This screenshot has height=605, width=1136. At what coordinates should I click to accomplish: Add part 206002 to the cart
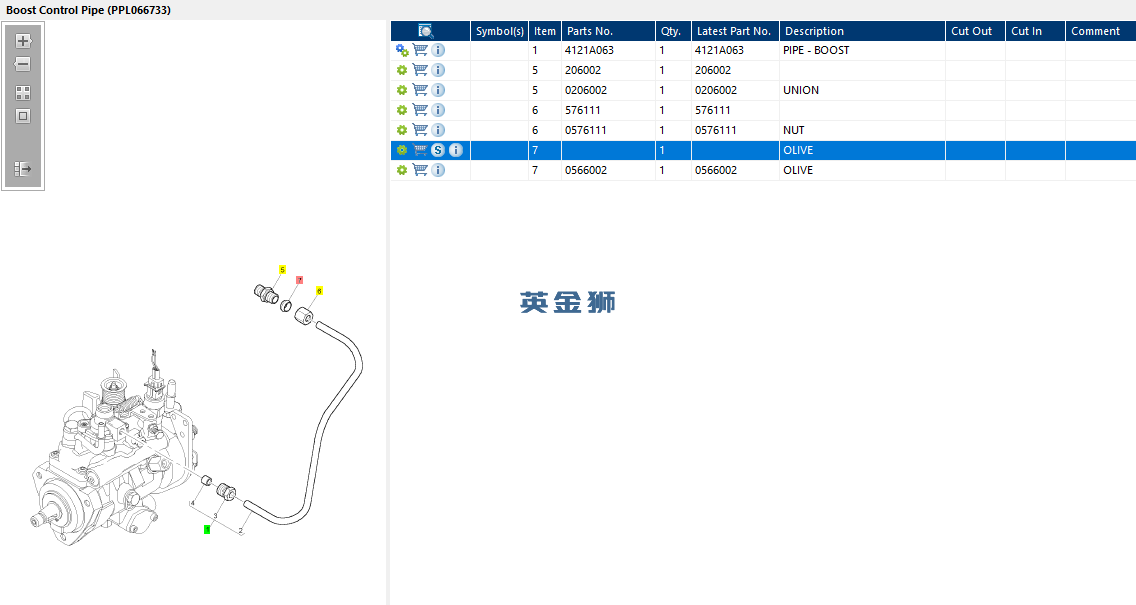(x=420, y=70)
